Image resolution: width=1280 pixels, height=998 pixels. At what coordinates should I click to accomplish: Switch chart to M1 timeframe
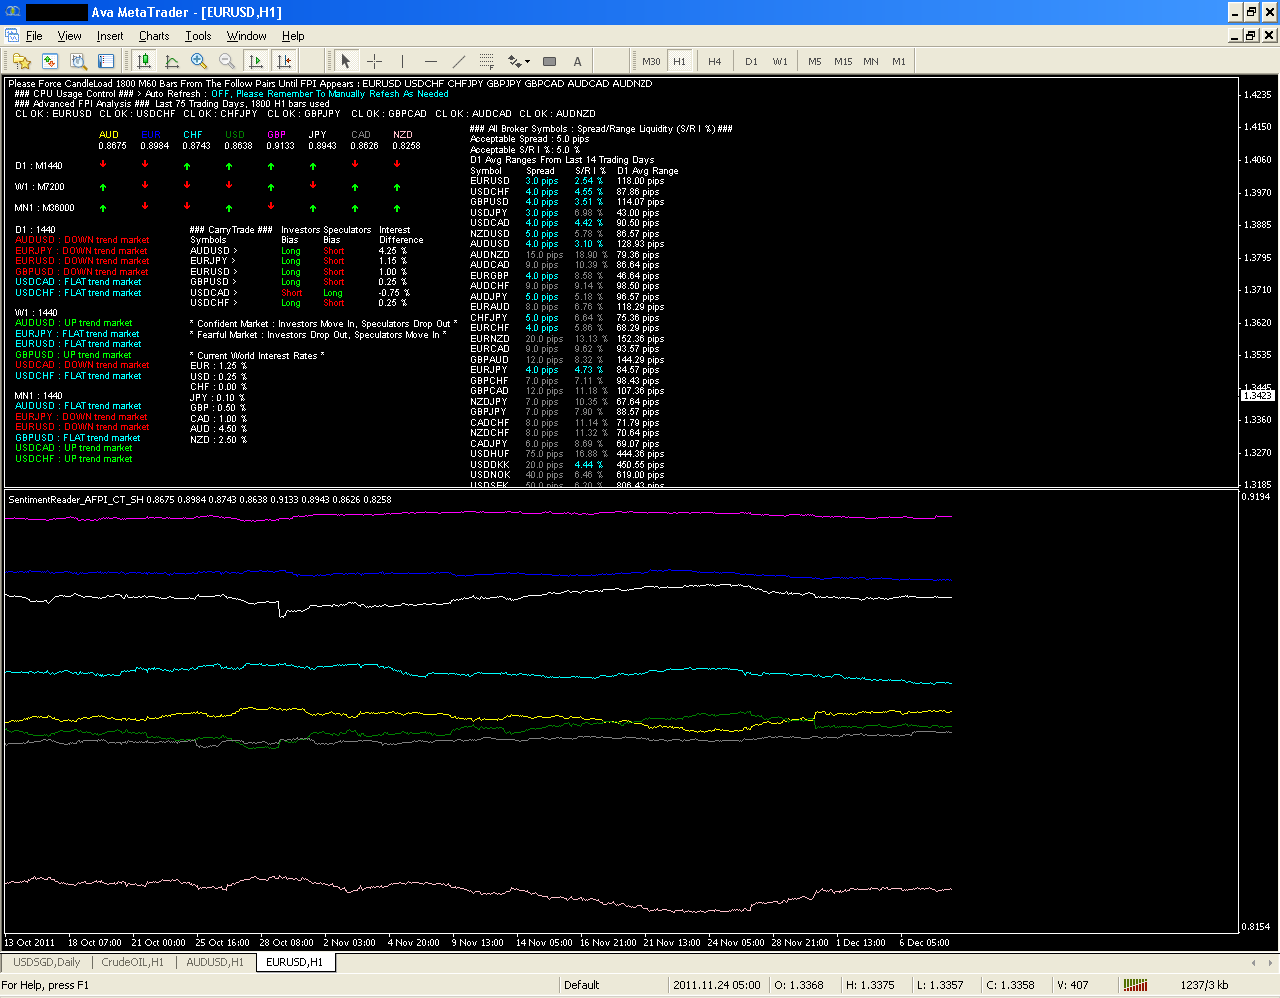coord(899,61)
